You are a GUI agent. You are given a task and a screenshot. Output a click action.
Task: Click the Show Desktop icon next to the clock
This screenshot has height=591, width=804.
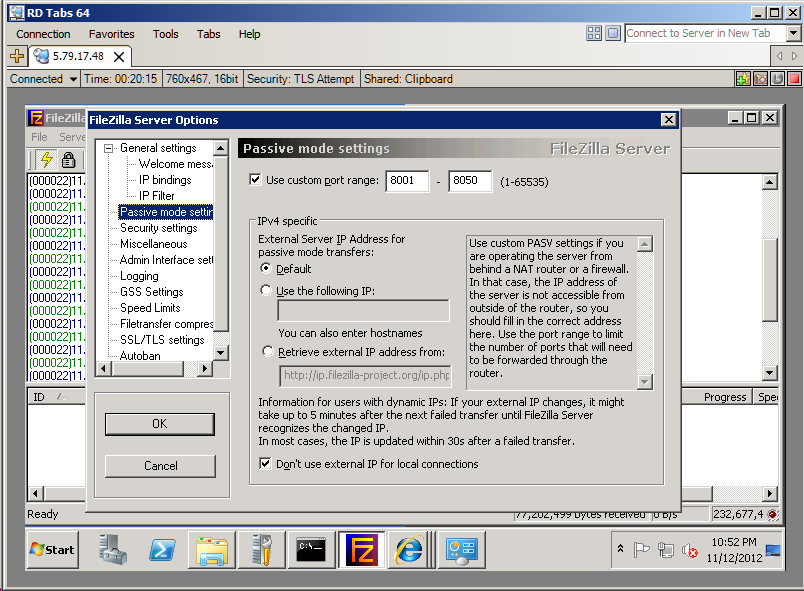pyautogui.click(x=773, y=551)
